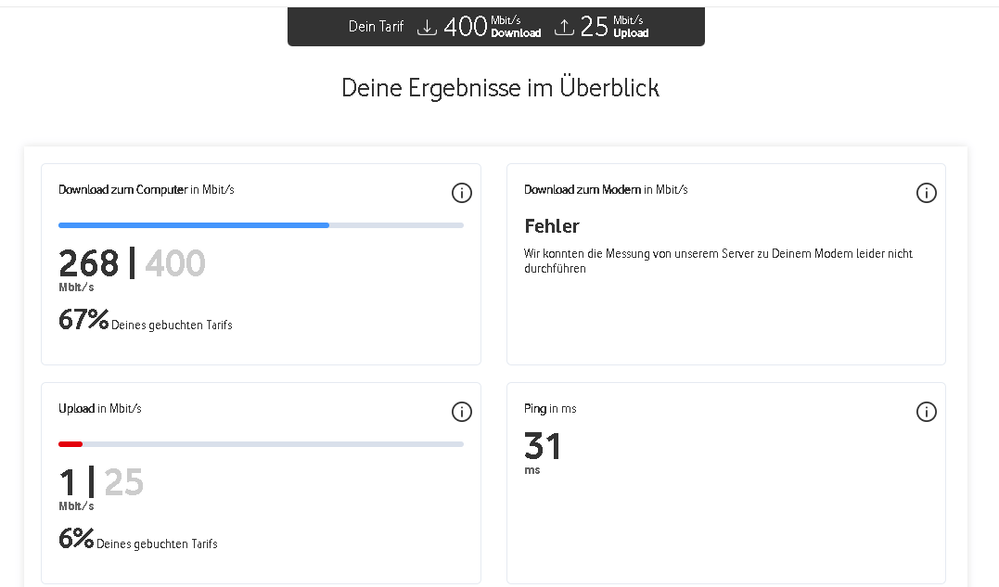Click the 1 Mbit/s upload result
Screen dimensions: 999x587
pos(67,483)
